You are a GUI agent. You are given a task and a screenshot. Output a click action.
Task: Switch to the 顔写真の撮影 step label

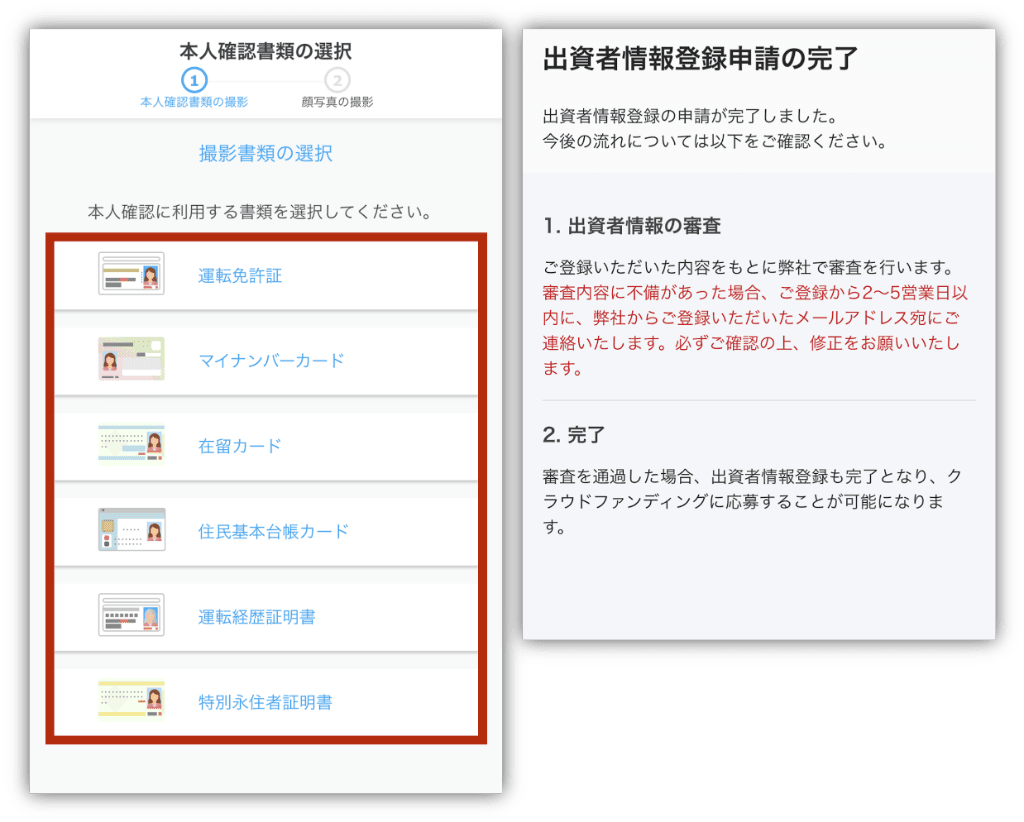(337, 102)
